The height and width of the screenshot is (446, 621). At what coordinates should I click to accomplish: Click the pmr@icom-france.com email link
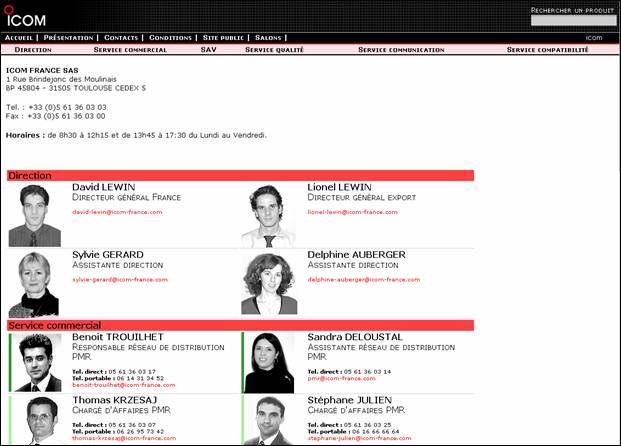[341, 378]
